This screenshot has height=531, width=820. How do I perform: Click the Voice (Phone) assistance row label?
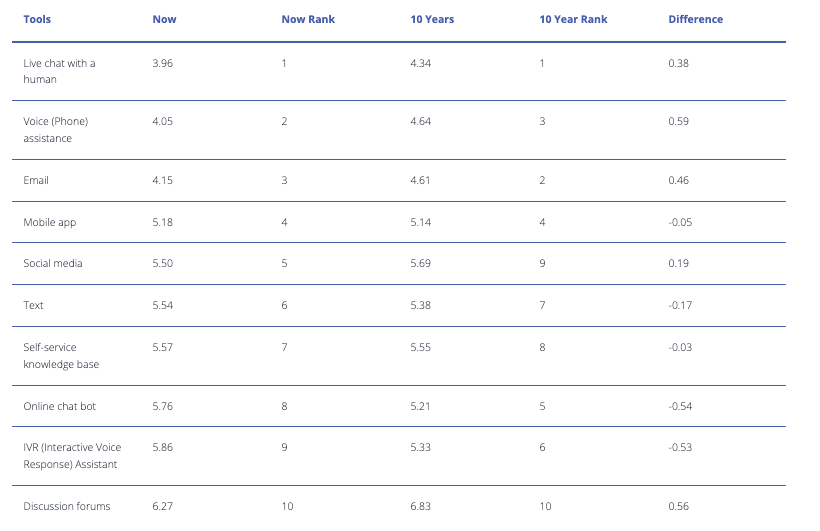55,130
